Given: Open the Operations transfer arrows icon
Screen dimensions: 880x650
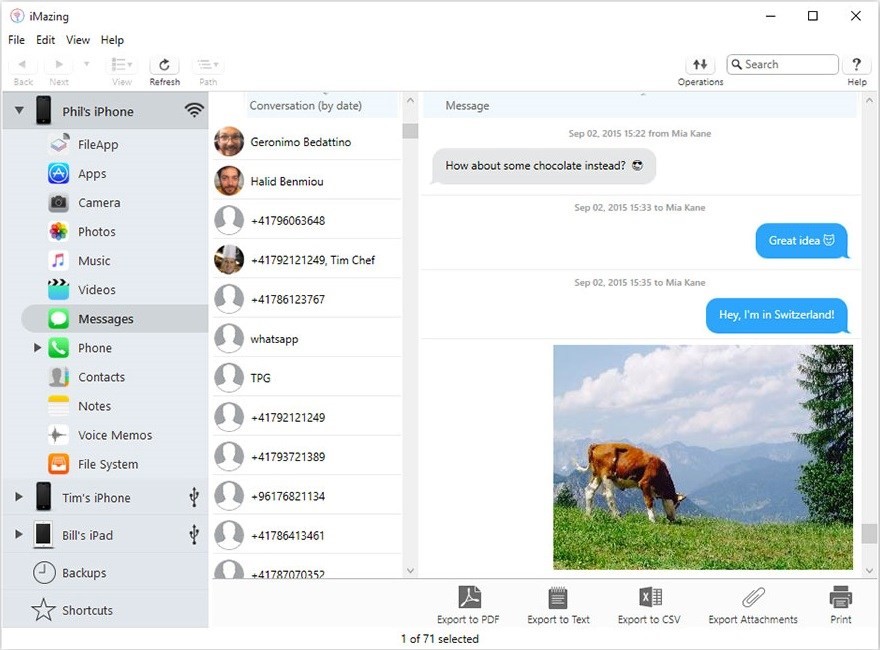Looking at the screenshot, I should point(700,65).
